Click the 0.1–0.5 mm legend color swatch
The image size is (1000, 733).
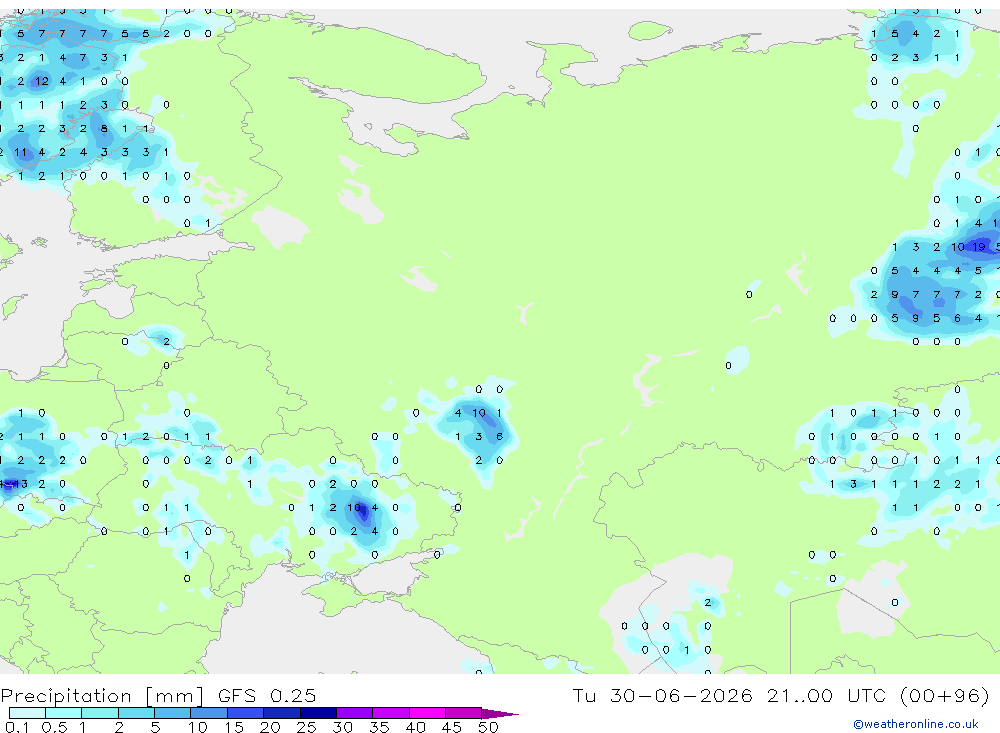point(27,713)
